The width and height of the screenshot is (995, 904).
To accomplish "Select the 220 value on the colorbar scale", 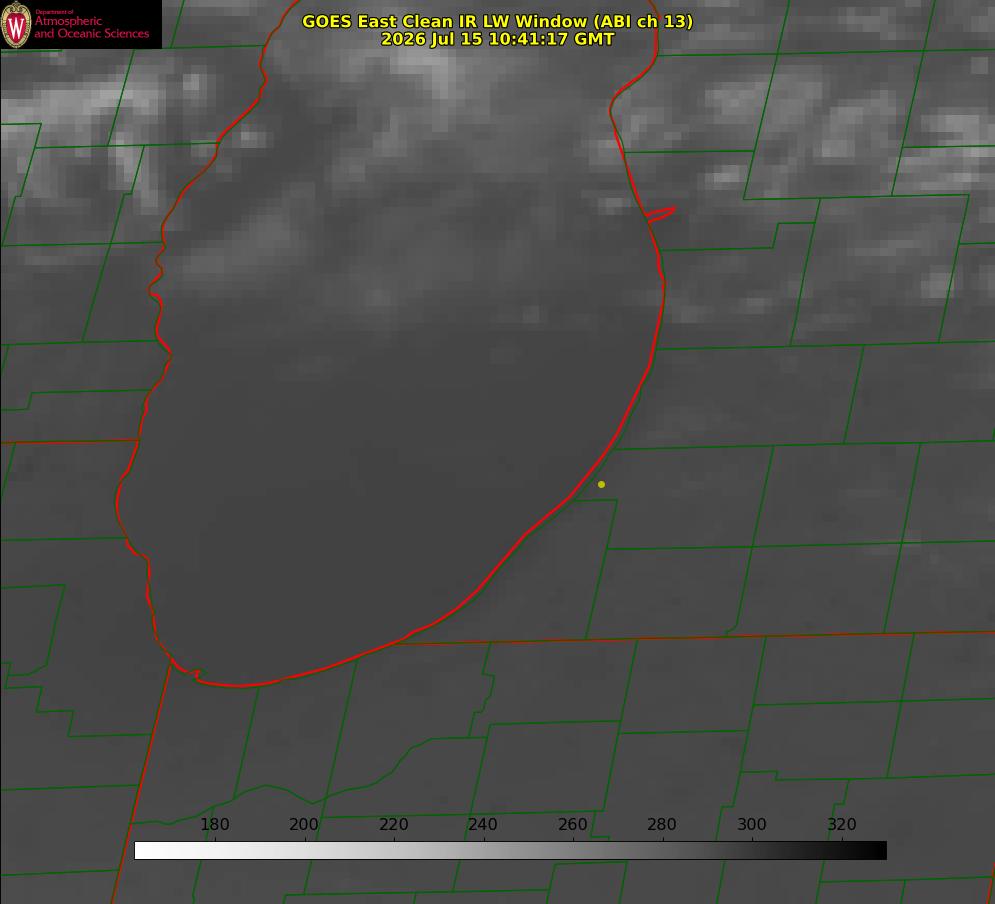I will pos(393,824).
